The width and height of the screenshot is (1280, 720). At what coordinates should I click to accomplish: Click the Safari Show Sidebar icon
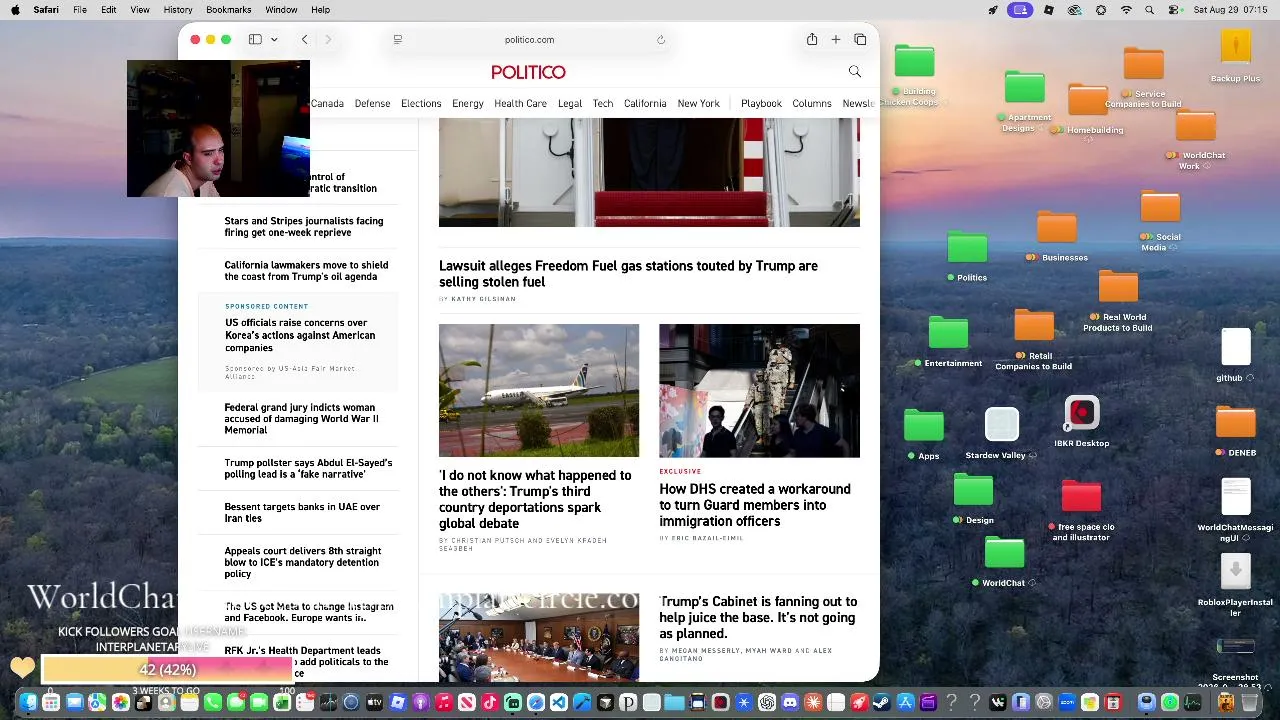click(x=255, y=40)
